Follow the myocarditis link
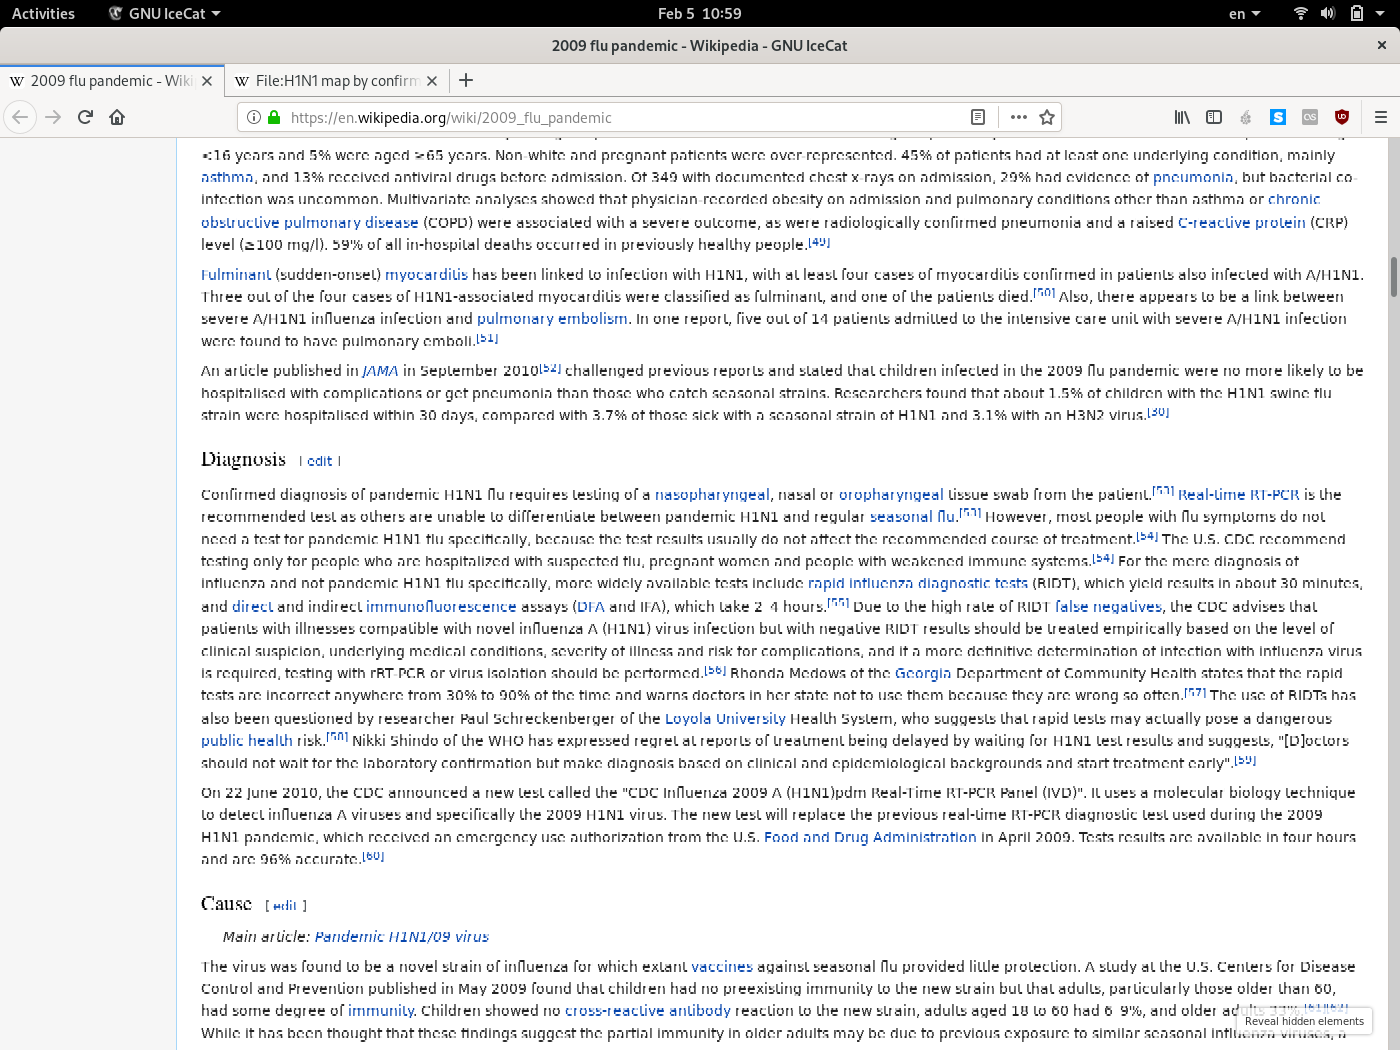 click(426, 274)
